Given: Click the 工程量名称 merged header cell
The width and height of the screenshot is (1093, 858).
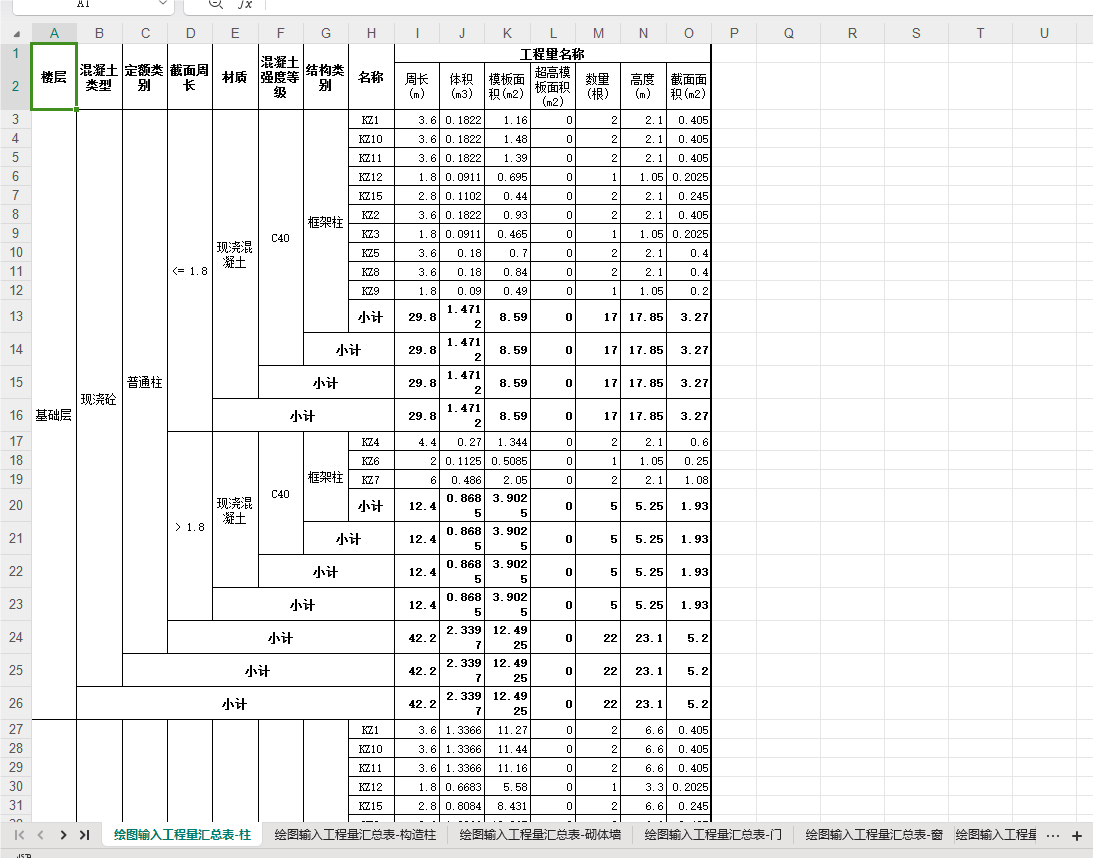Looking at the screenshot, I should pyautogui.click(x=553, y=54).
